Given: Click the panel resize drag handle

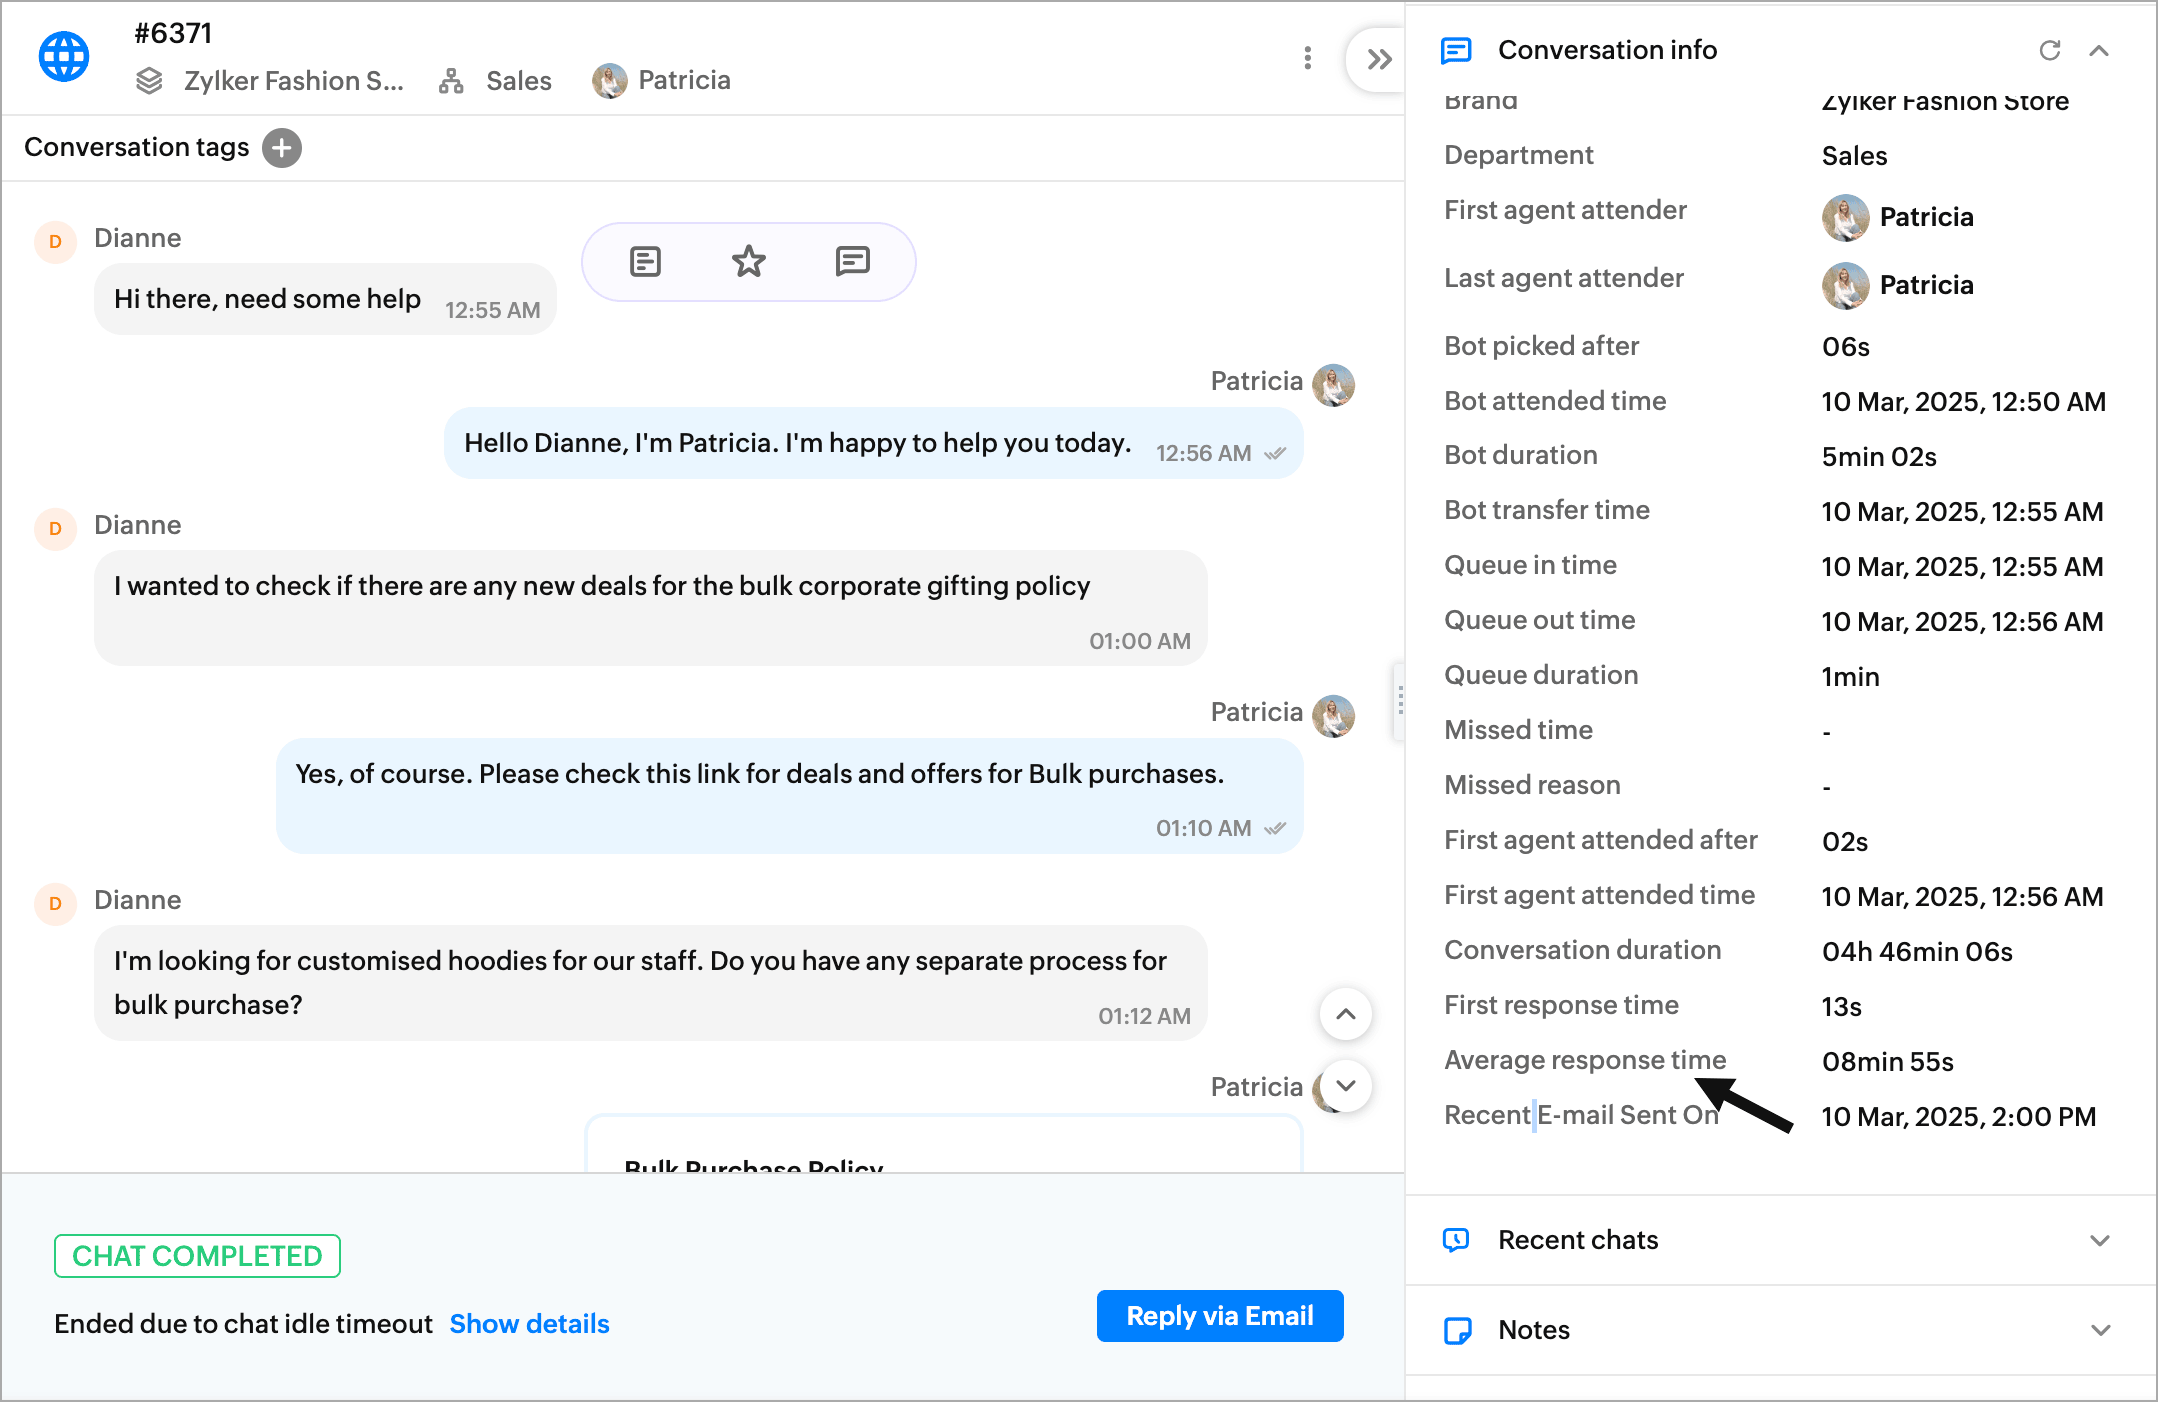Looking at the screenshot, I should pos(1400,700).
